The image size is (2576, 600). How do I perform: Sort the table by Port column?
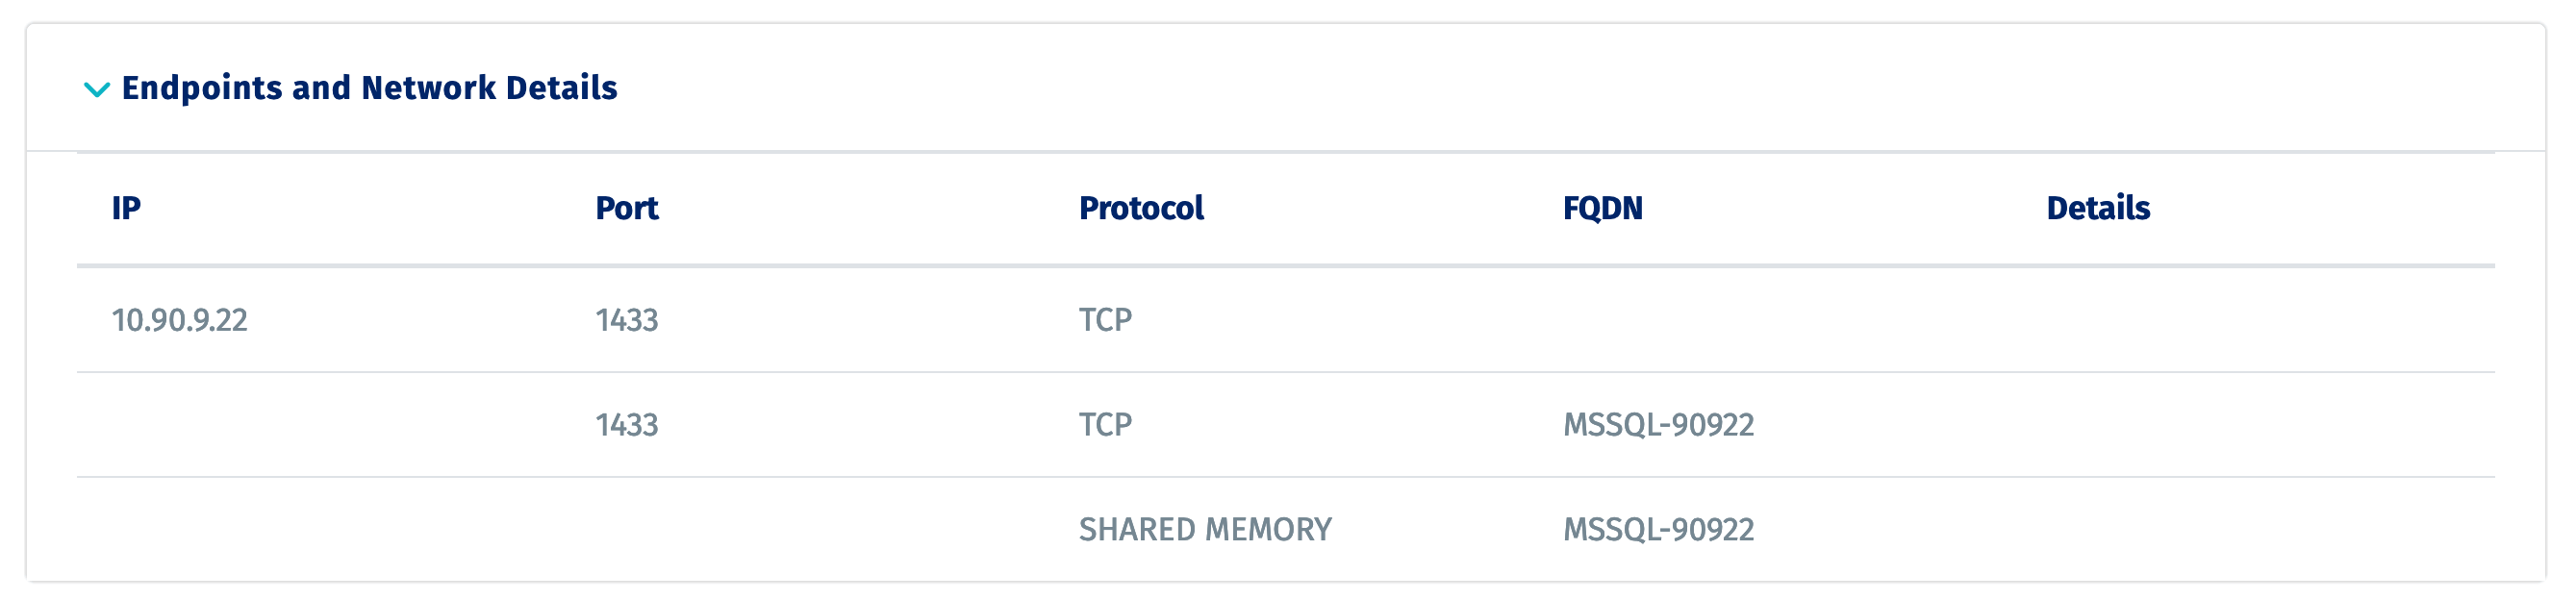click(x=627, y=210)
